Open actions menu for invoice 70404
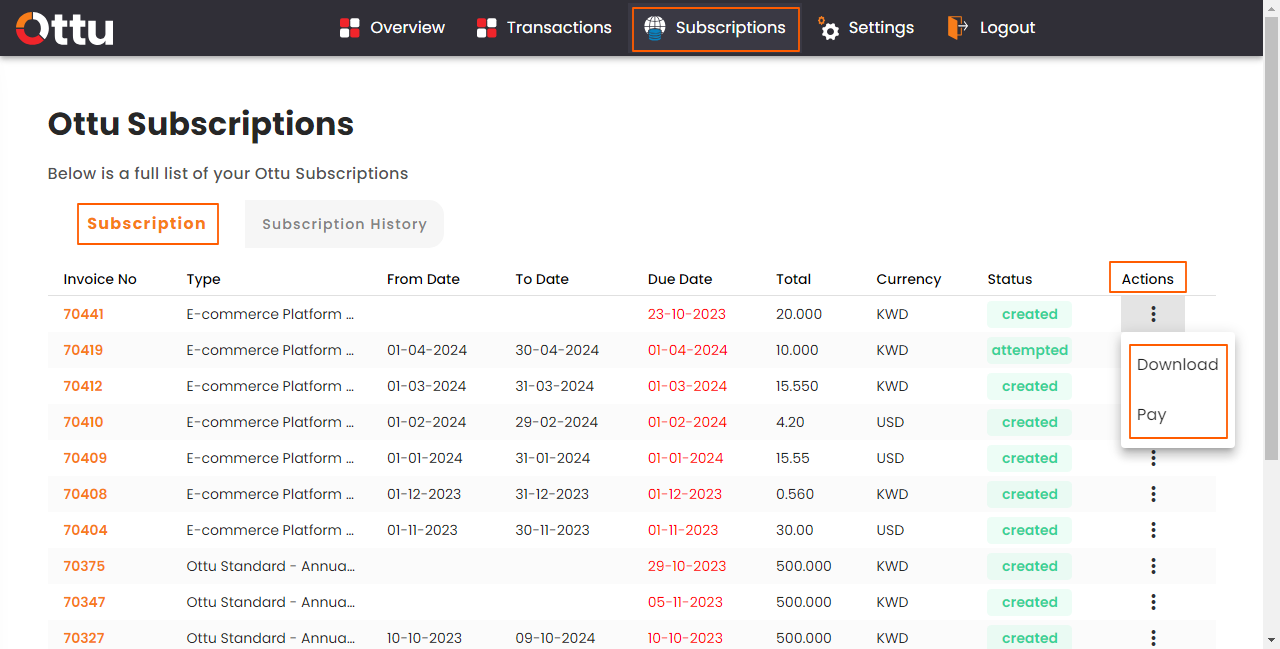Image resolution: width=1280 pixels, height=649 pixels. click(x=1153, y=530)
